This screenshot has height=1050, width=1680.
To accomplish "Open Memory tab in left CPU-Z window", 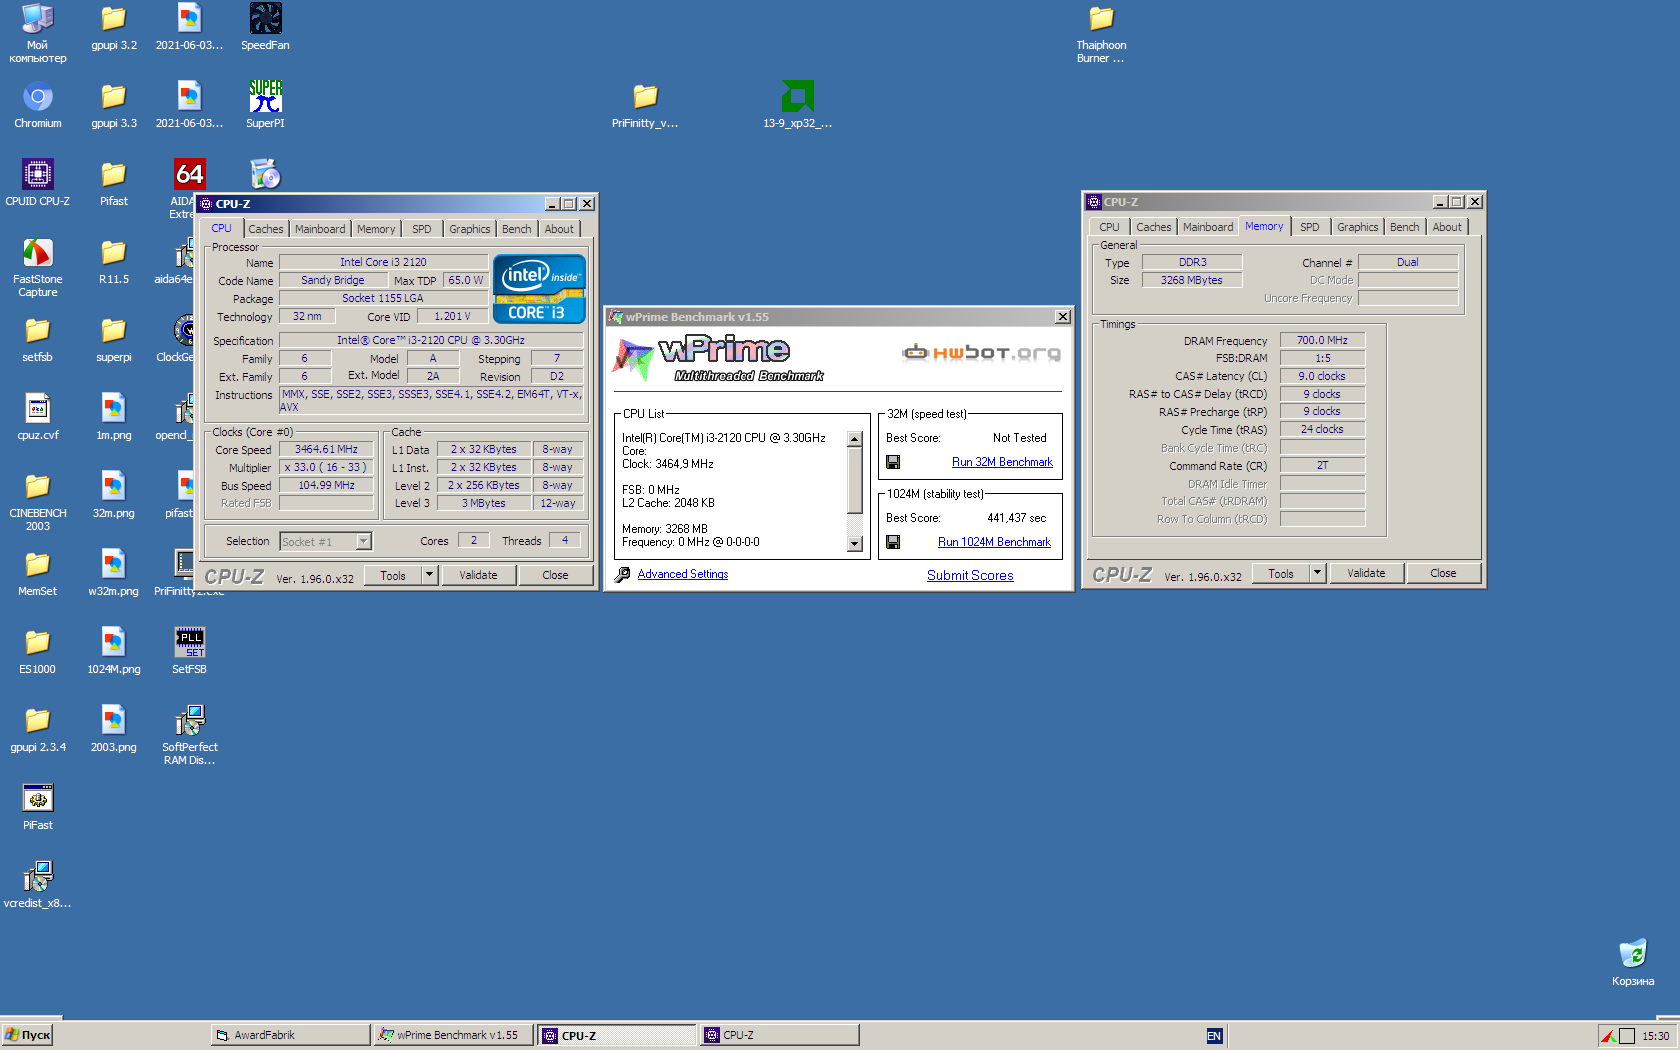I will pyautogui.click(x=376, y=229).
